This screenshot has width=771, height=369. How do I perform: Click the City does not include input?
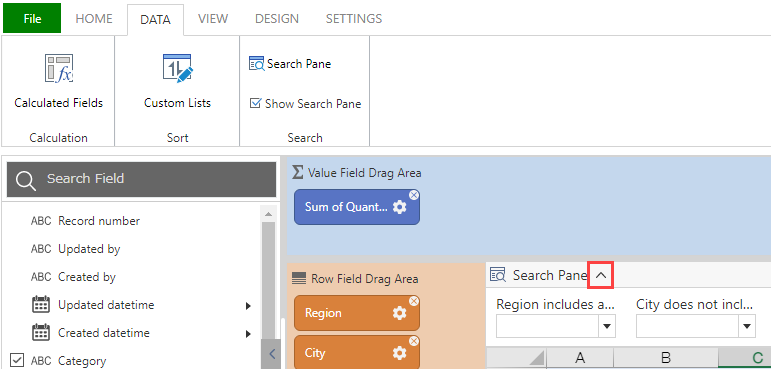click(x=687, y=326)
